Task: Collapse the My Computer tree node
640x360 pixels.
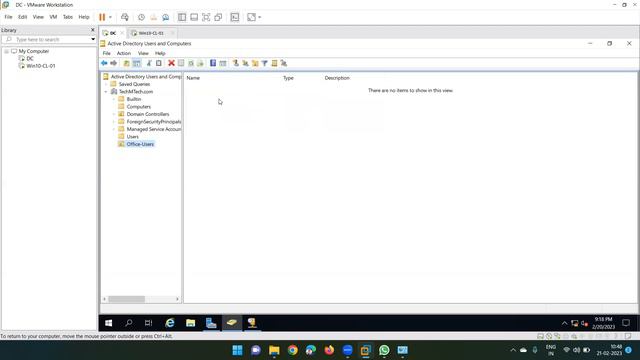Action: (x=7, y=51)
